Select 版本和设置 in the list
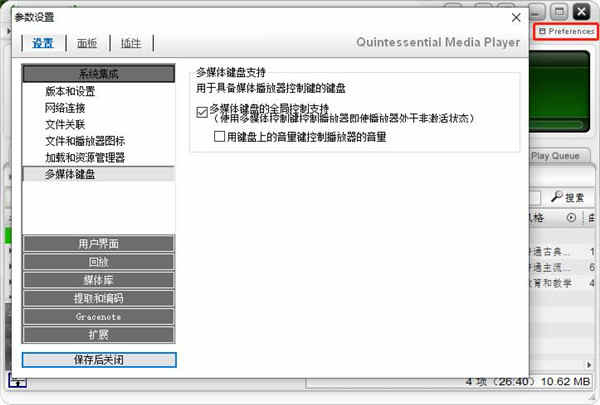 [x=70, y=91]
